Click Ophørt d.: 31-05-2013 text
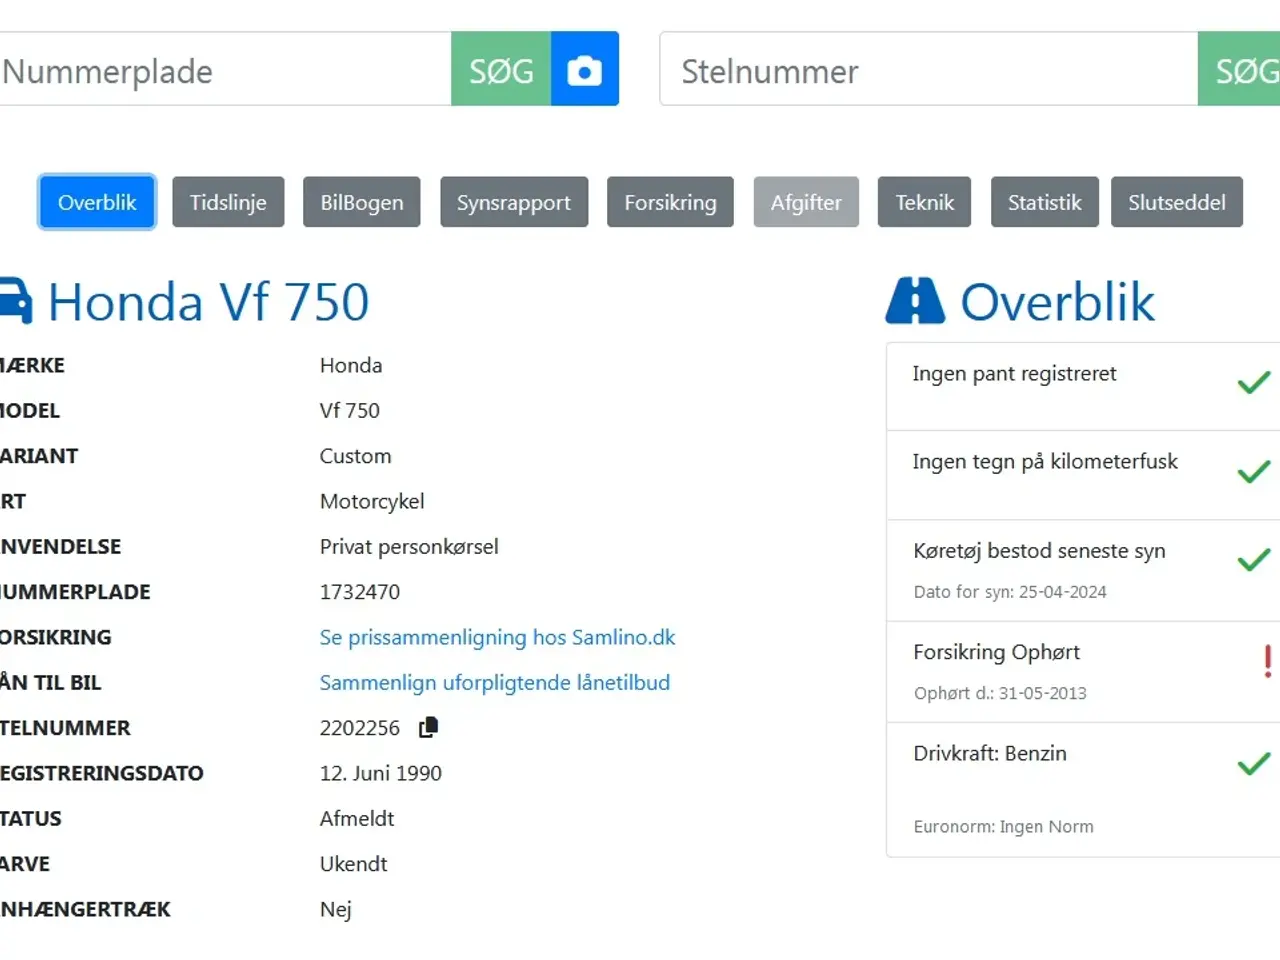1280x960 pixels. [x=1000, y=693]
